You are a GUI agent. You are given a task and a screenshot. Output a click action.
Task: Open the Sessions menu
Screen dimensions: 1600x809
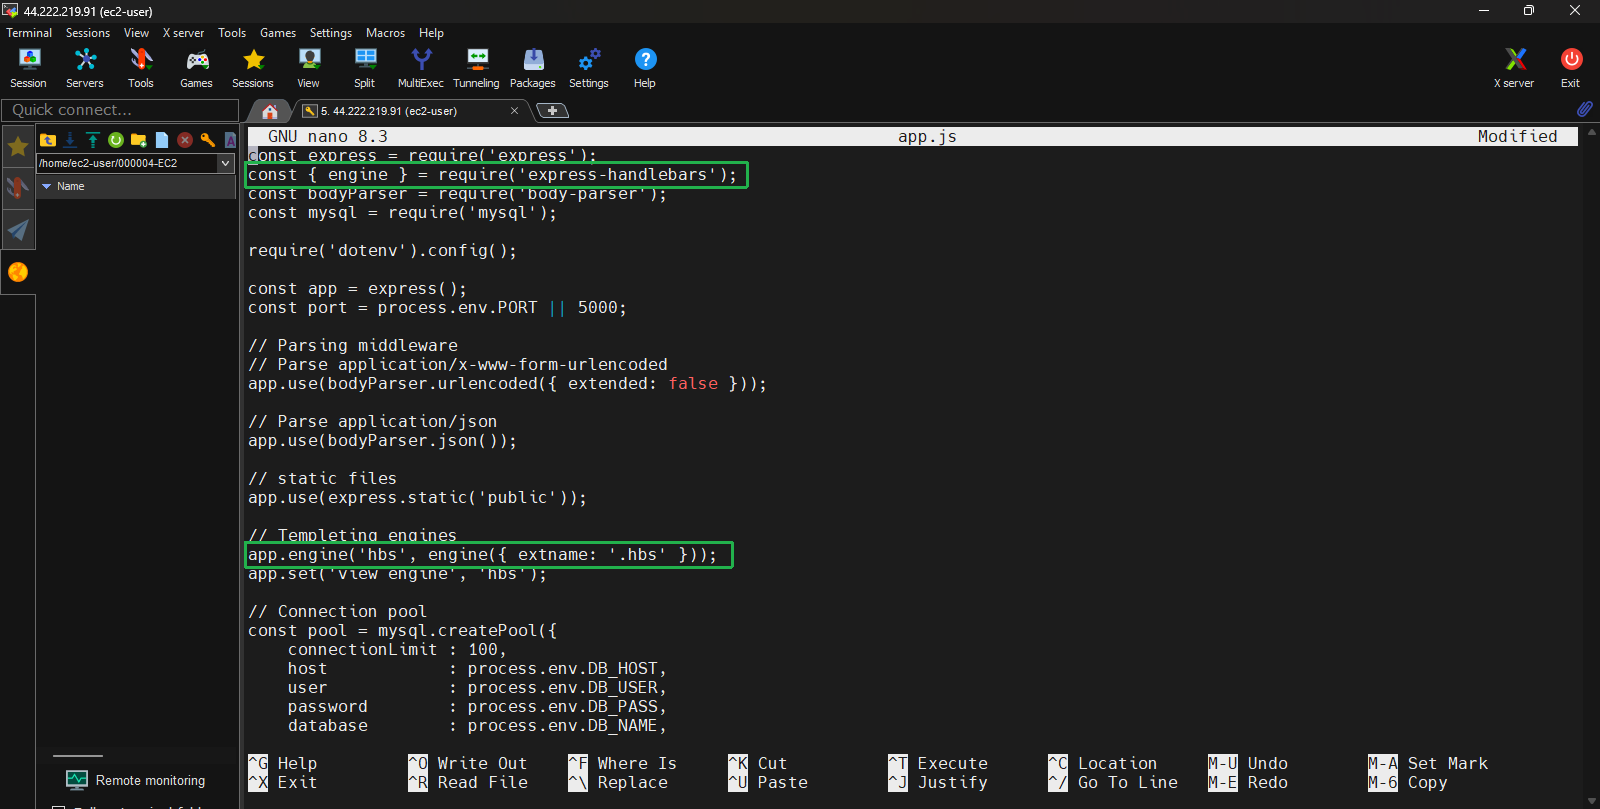click(x=88, y=33)
